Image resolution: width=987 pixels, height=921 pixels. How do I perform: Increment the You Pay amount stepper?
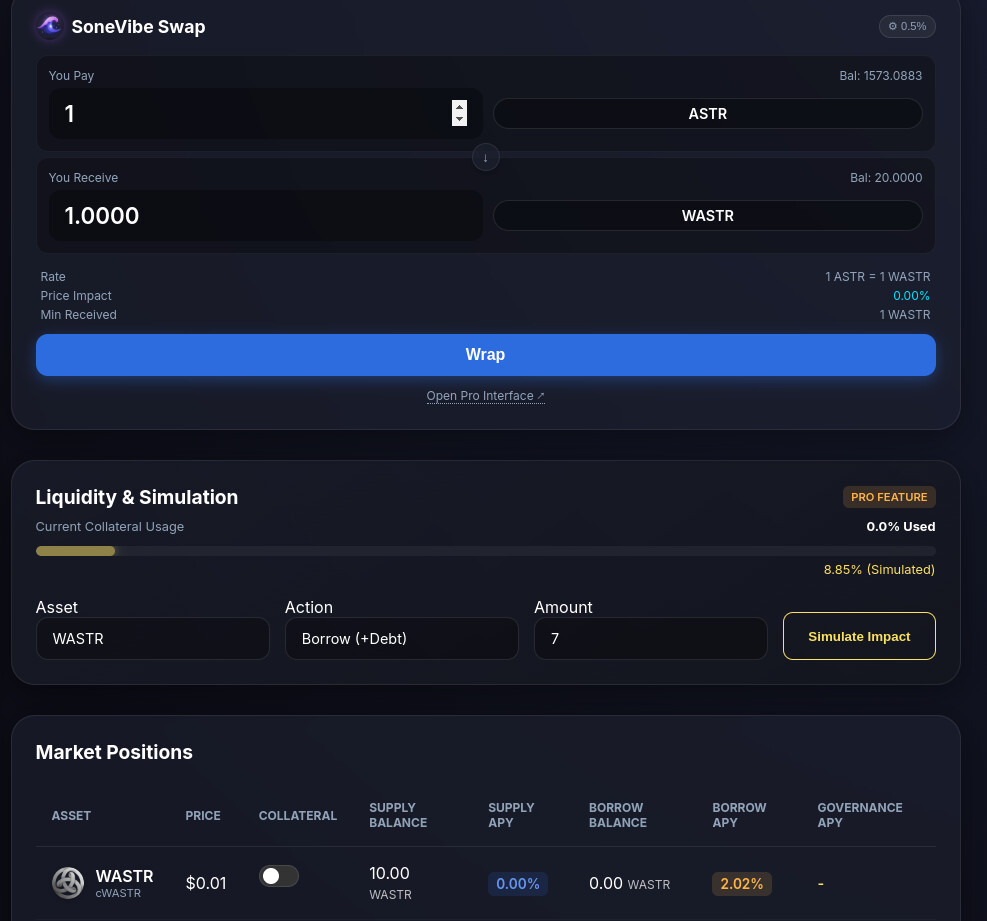(x=460, y=107)
